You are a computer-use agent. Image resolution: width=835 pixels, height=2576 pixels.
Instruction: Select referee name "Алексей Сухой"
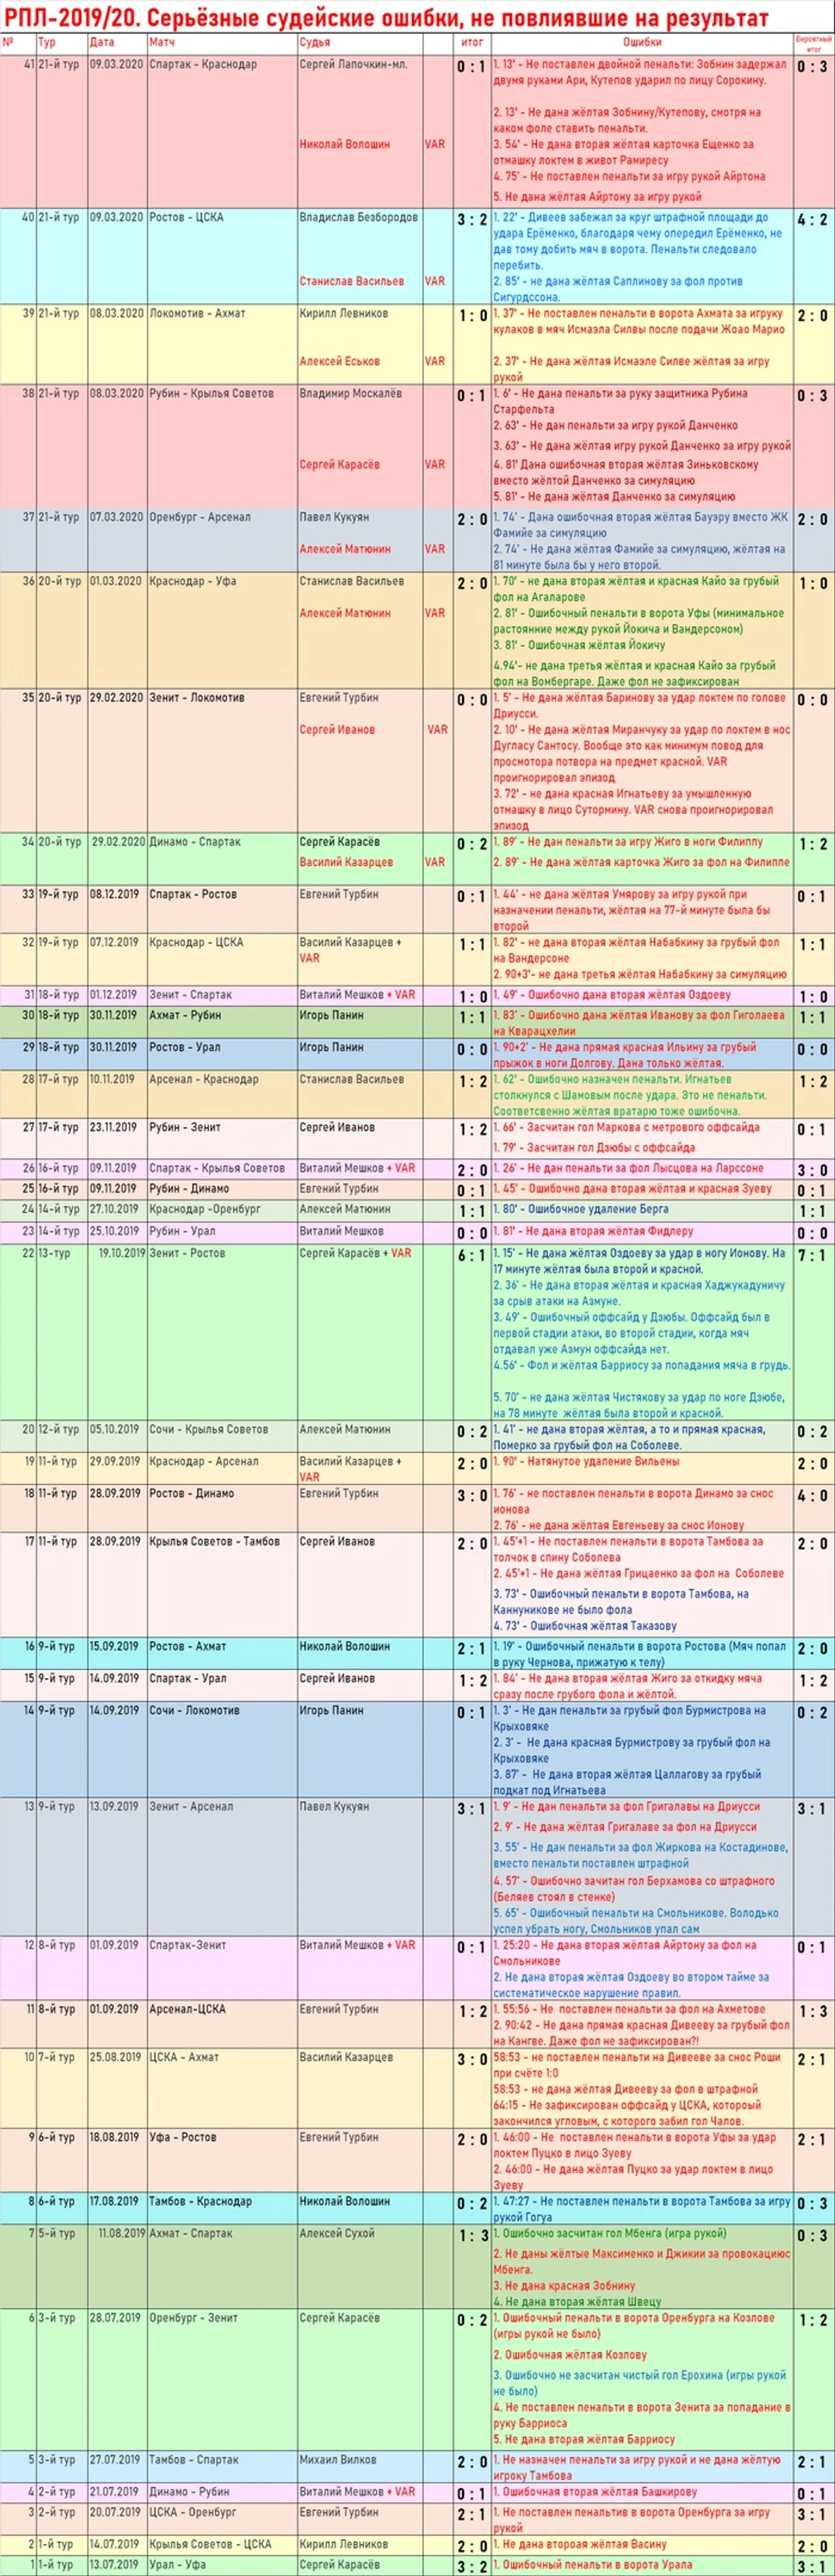[x=337, y=2234]
